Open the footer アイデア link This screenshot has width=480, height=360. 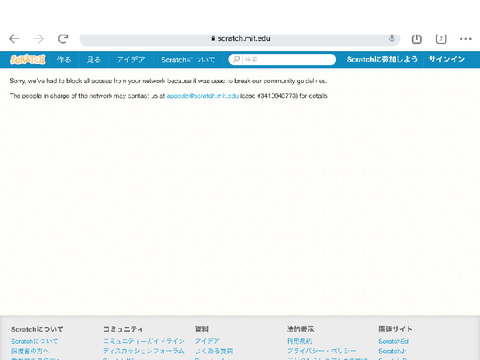pyautogui.click(x=207, y=341)
